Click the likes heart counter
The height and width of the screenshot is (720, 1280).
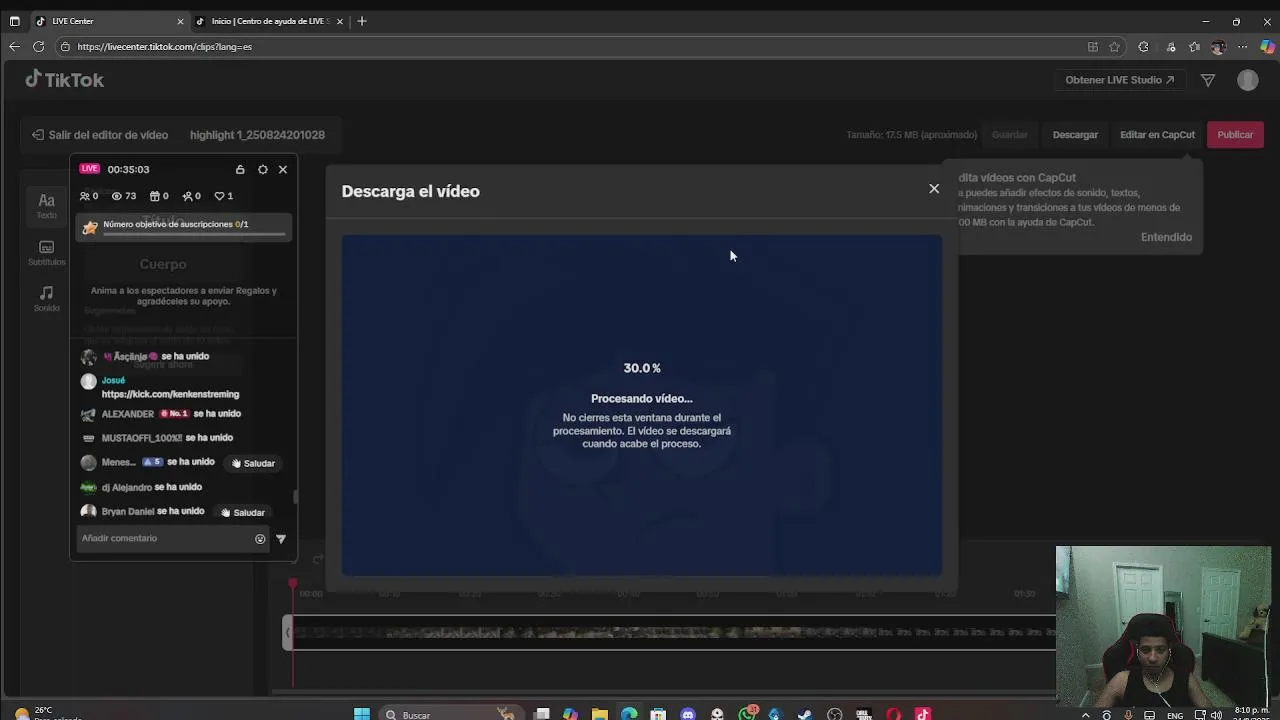click(223, 196)
